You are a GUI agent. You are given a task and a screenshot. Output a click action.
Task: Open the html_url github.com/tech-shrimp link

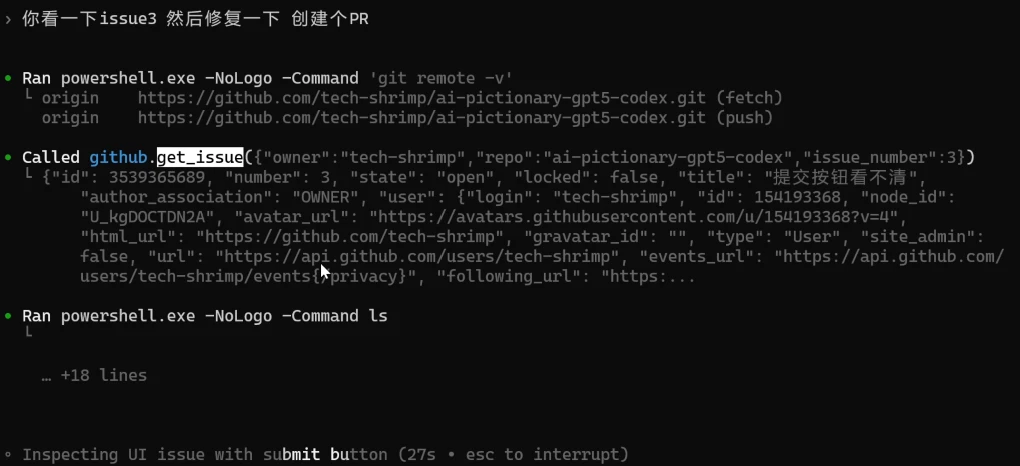click(351, 237)
